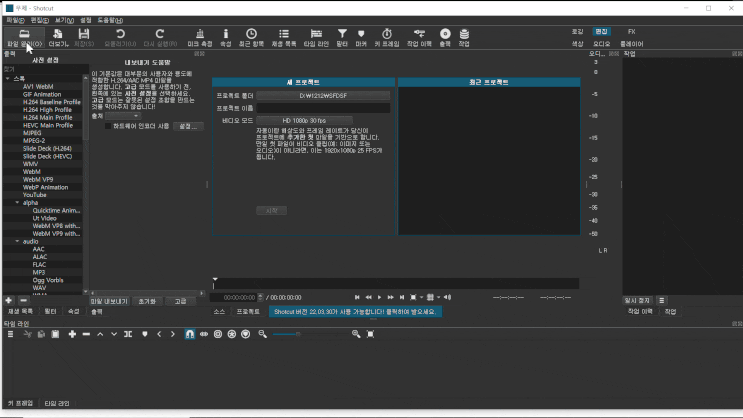Open the Playlist toolbar icon
Viewport: 743px width, 418px height.
(x=284, y=37)
